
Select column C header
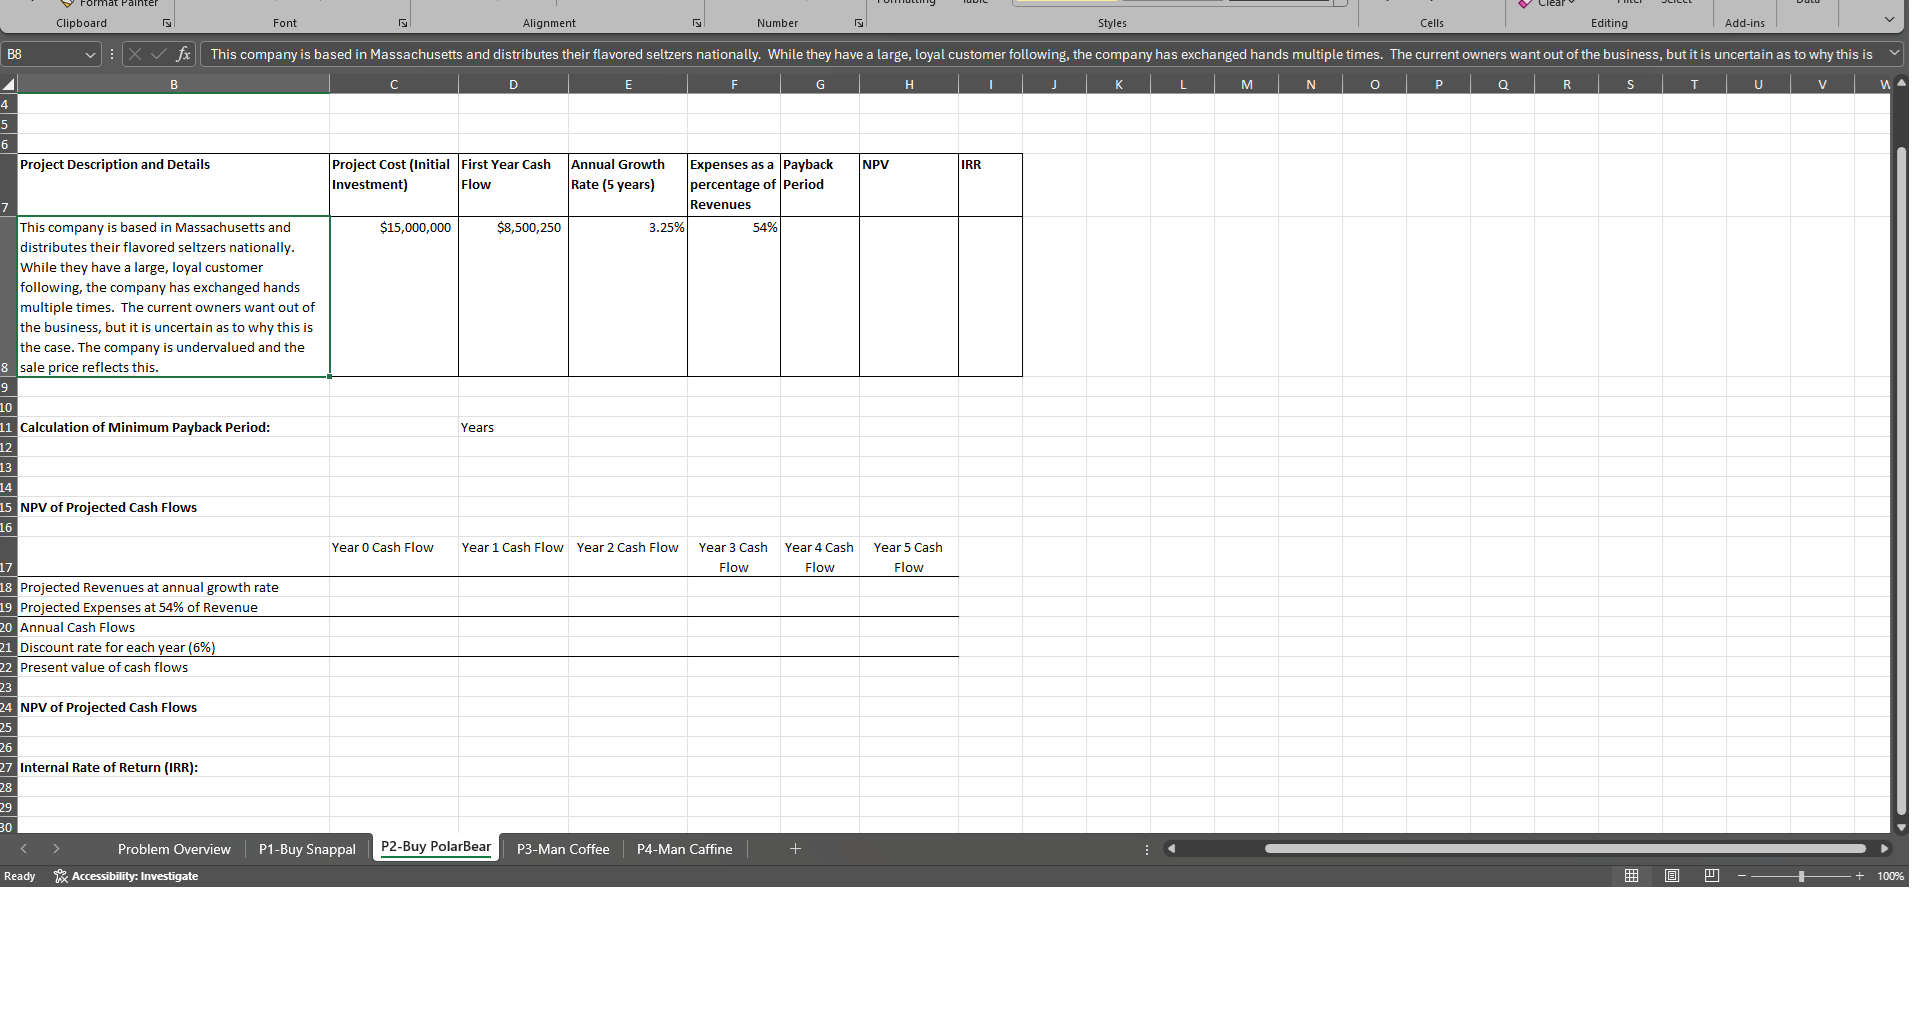(394, 85)
